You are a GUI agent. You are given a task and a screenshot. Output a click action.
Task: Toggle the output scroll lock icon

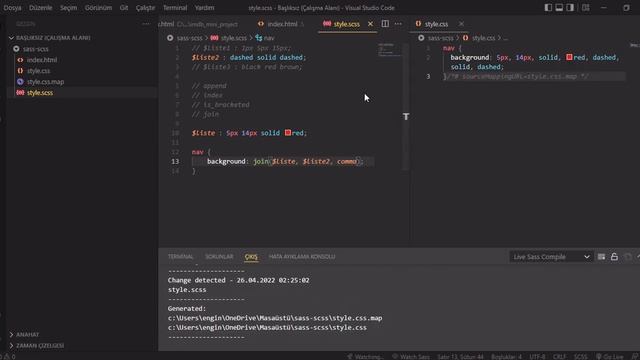click(614, 257)
